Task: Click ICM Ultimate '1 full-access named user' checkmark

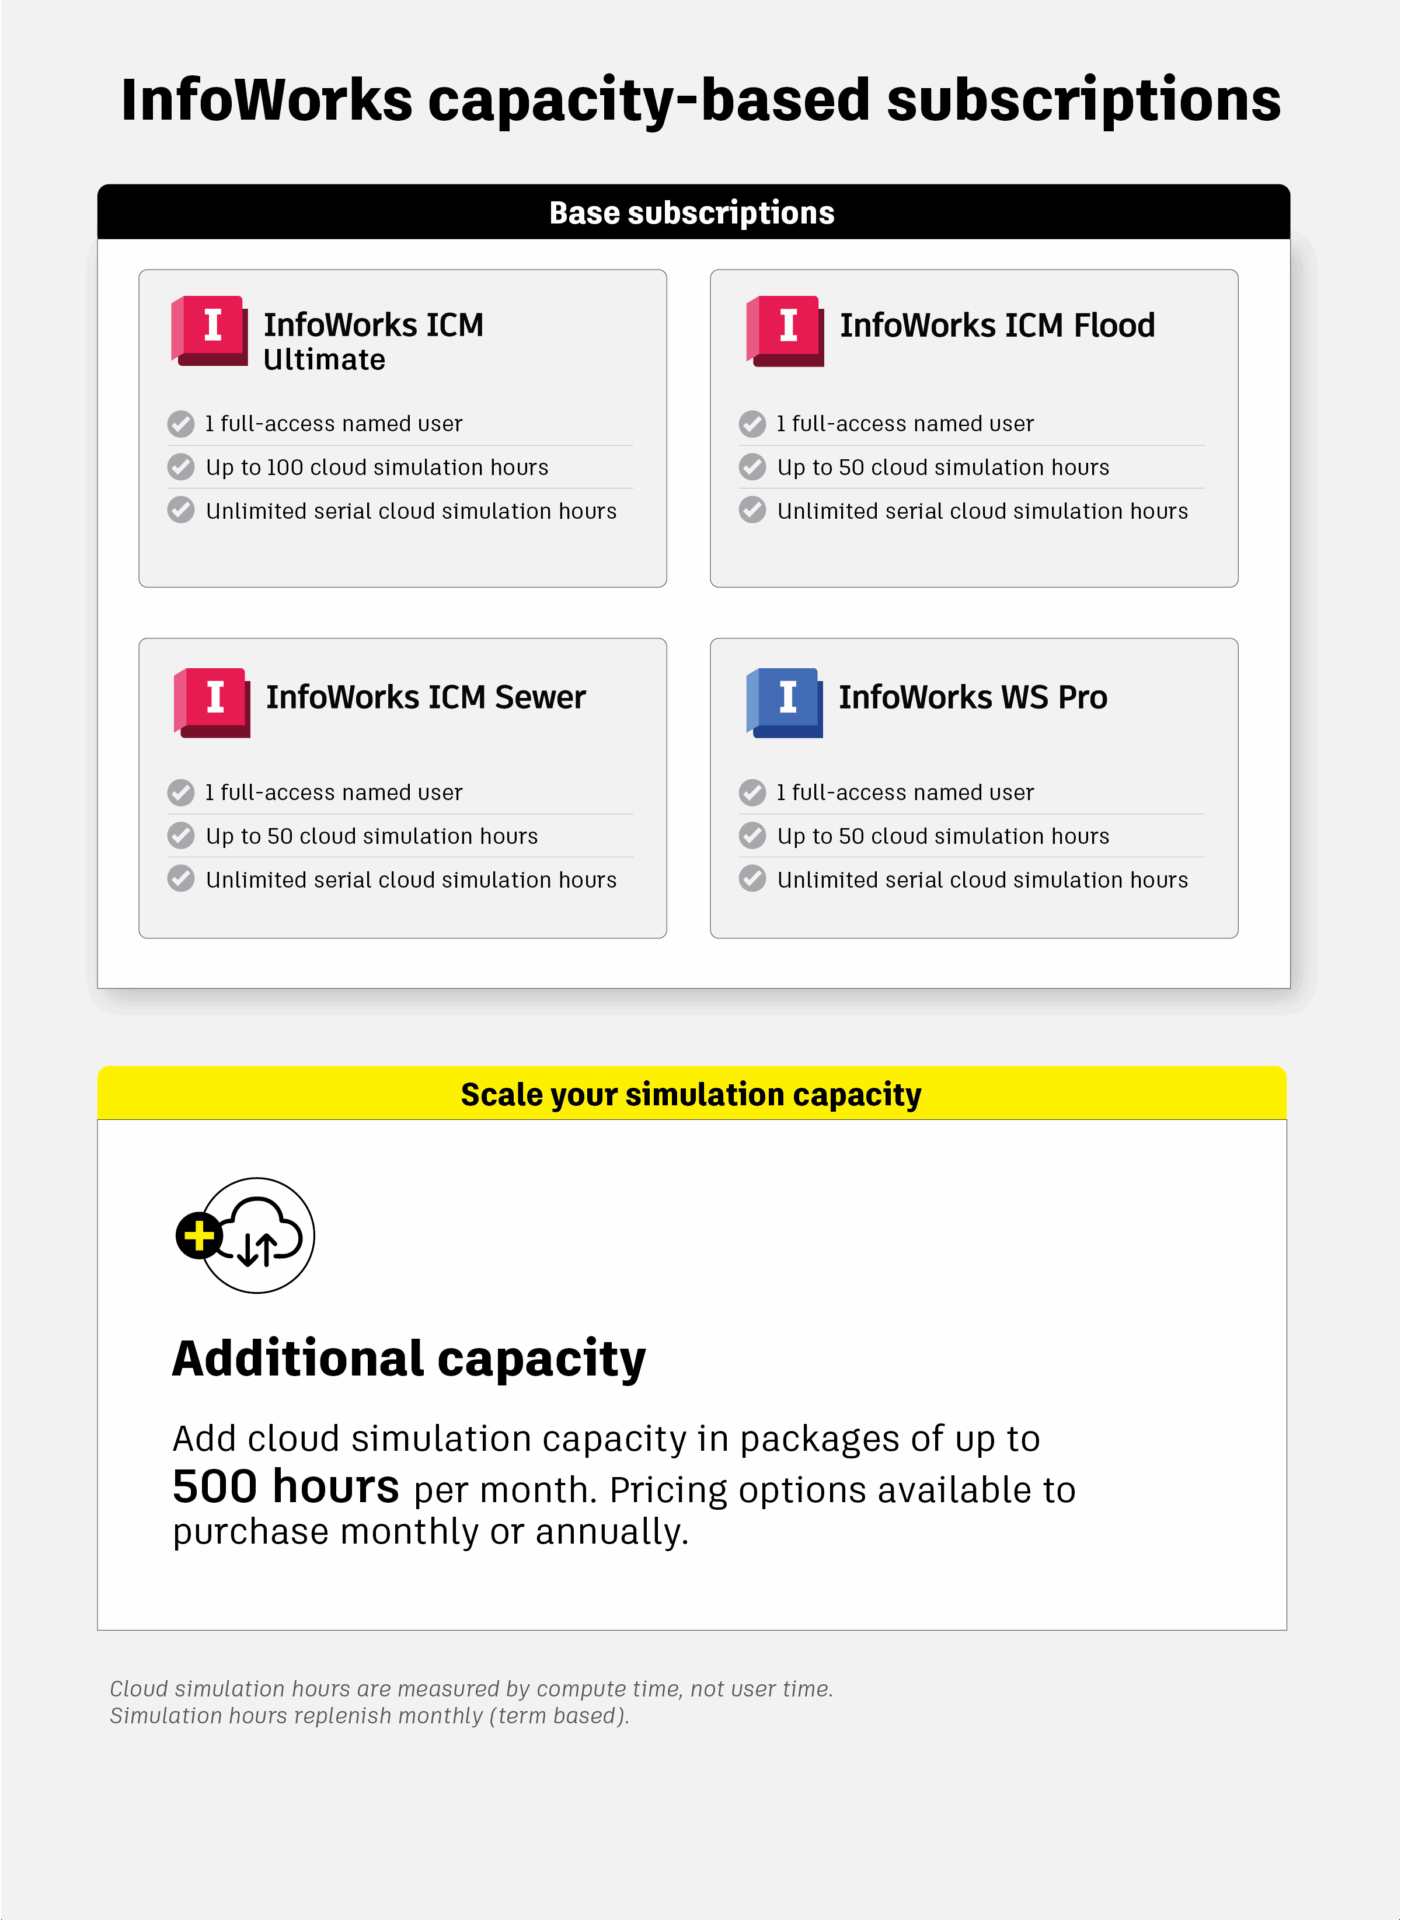Action: [181, 424]
